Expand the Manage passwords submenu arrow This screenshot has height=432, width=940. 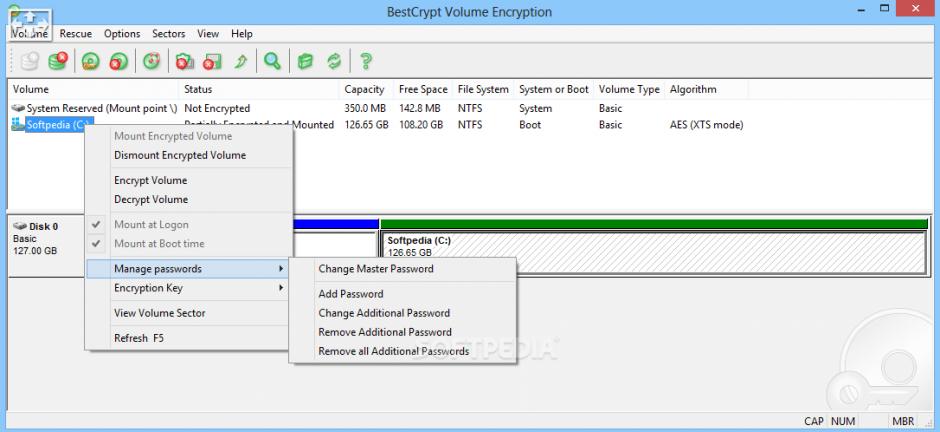point(281,269)
